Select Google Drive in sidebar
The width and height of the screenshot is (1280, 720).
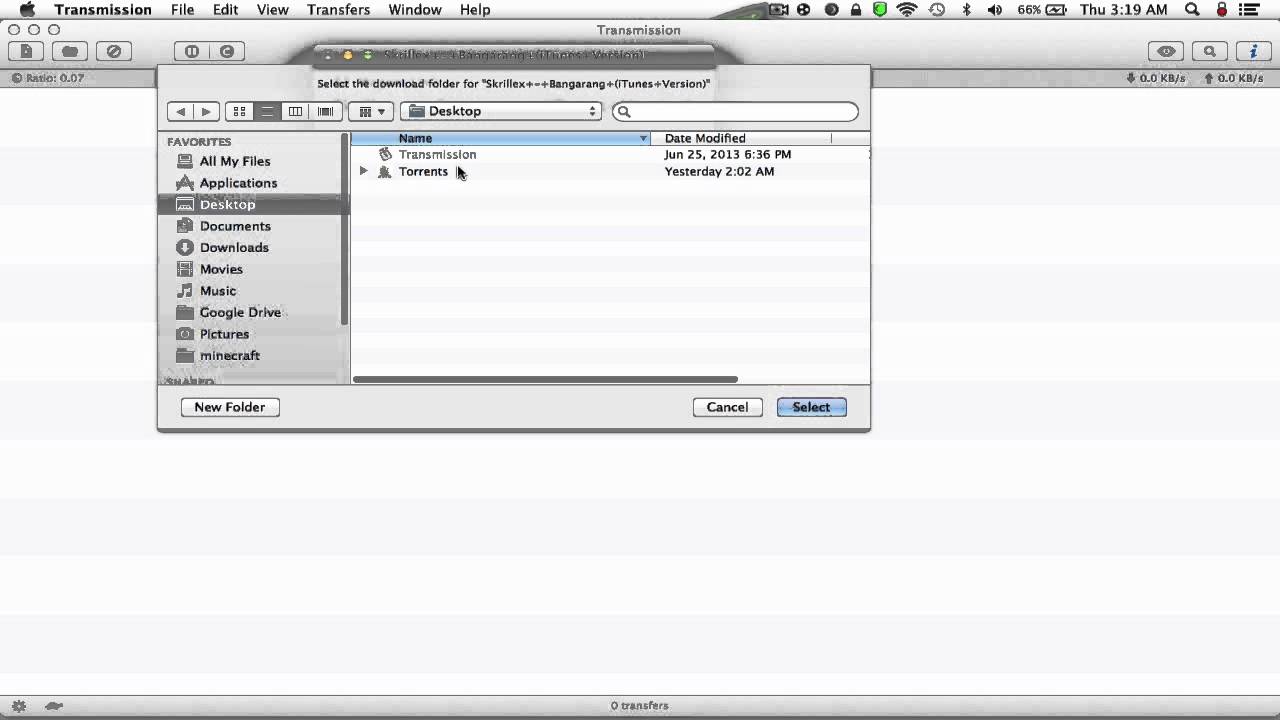tap(240, 313)
